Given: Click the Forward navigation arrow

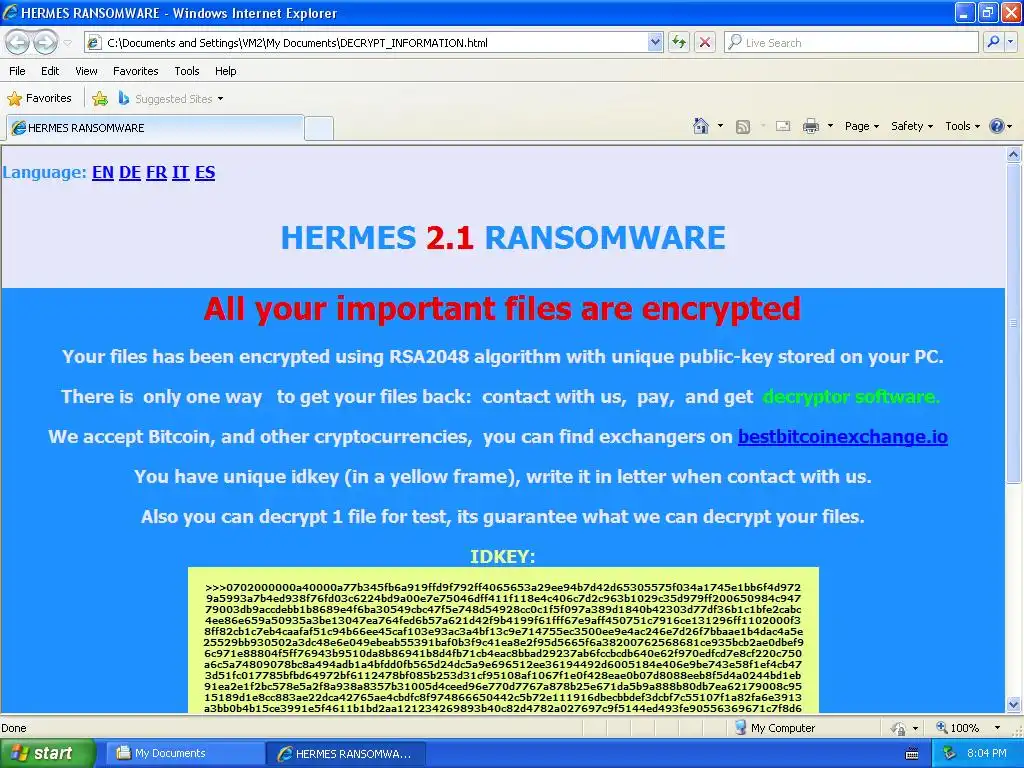Looking at the screenshot, I should [45, 42].
